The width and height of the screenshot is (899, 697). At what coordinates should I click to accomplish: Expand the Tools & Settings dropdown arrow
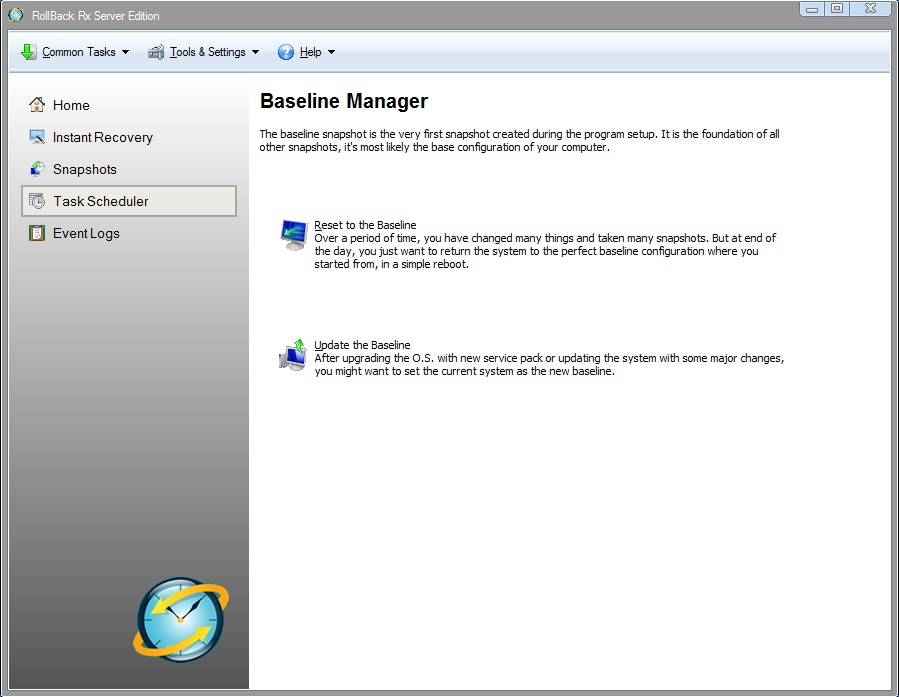pyautogui.click(x=256, y=52)
